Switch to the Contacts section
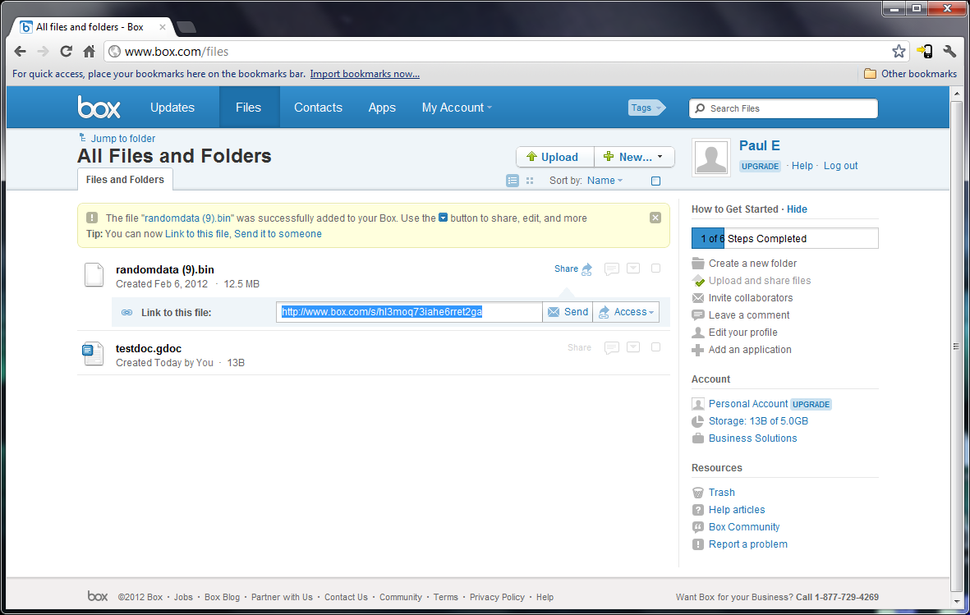 318,107
